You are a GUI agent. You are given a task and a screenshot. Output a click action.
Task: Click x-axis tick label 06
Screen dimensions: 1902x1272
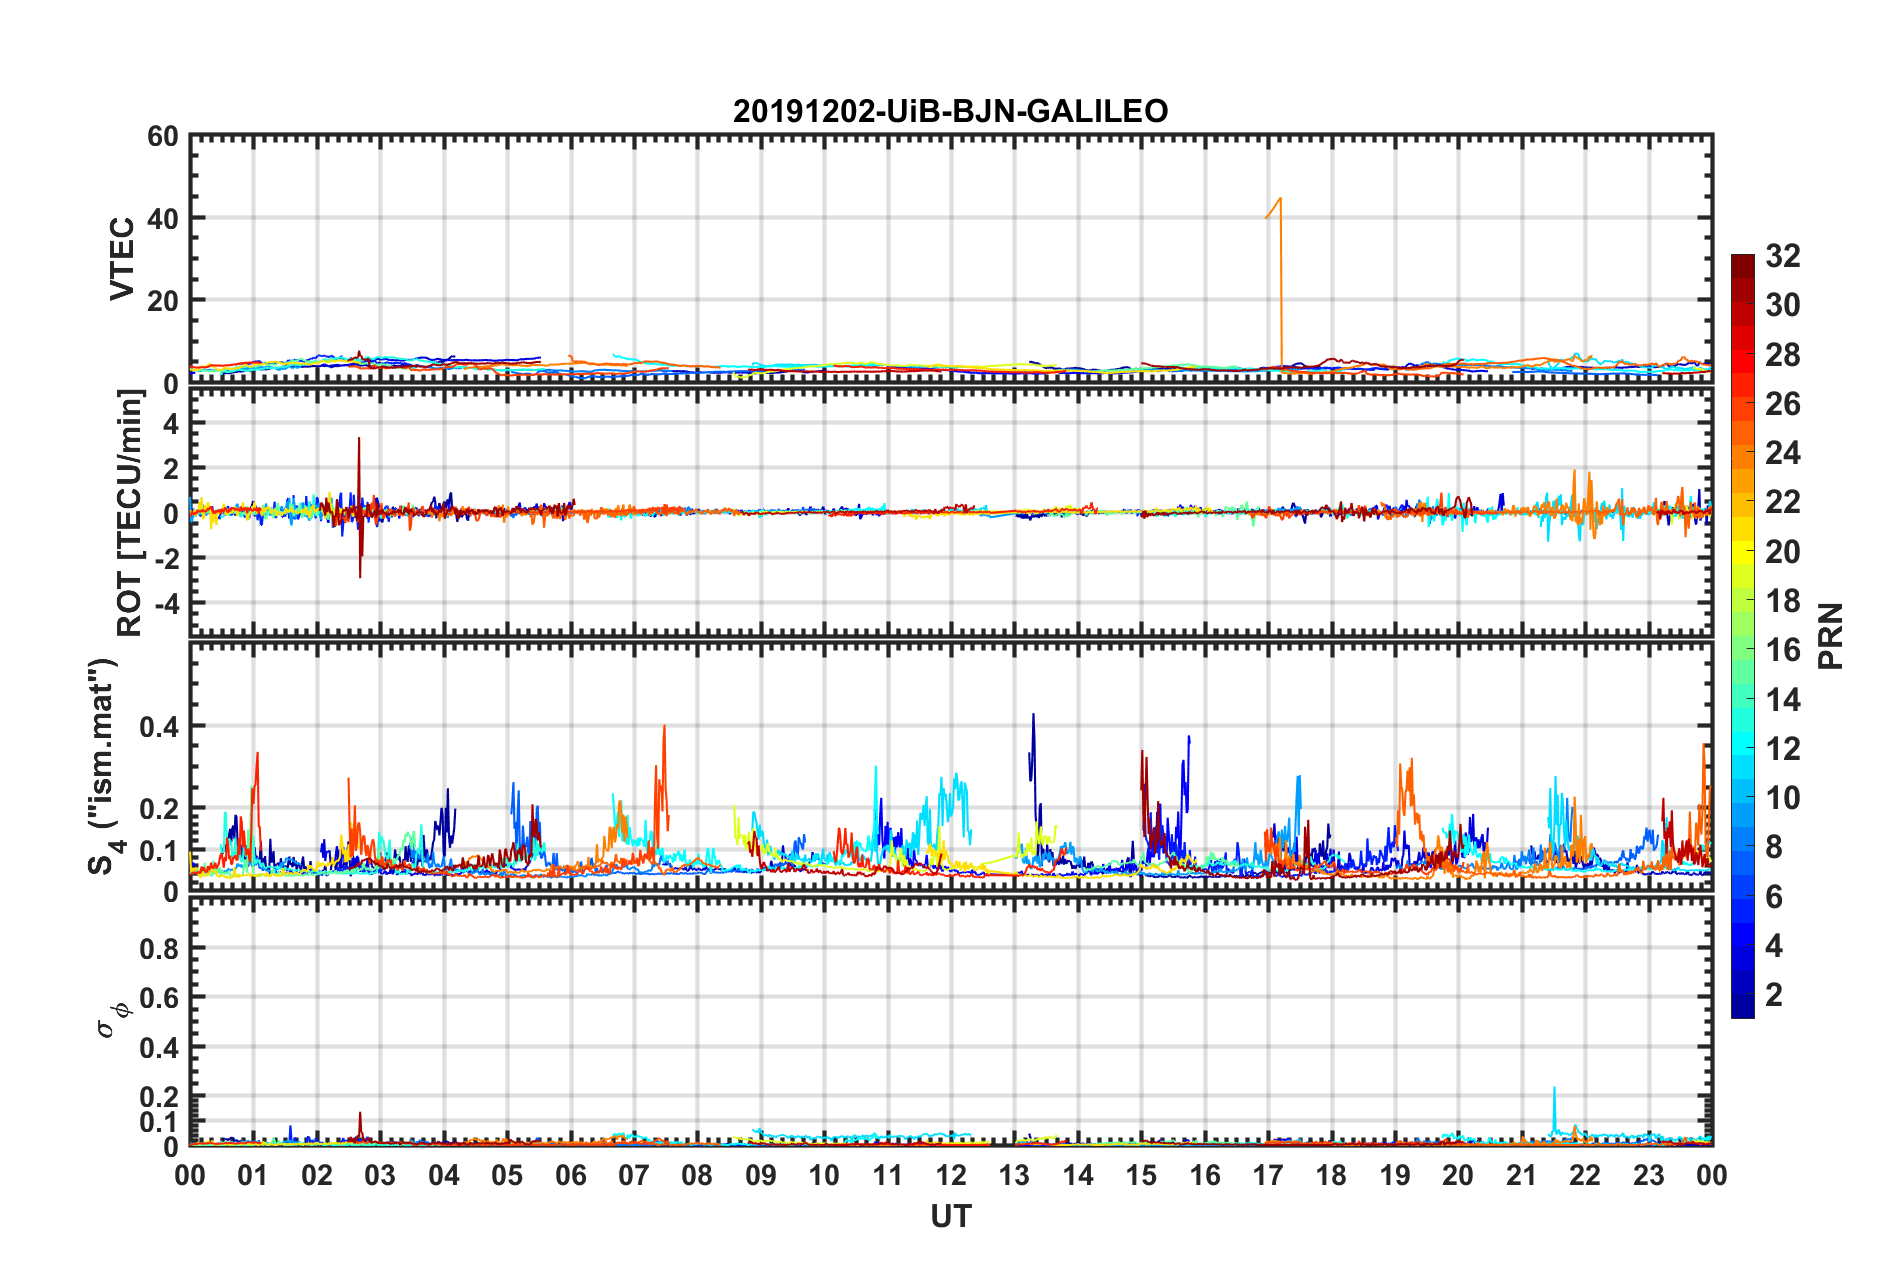point(571,1175)
